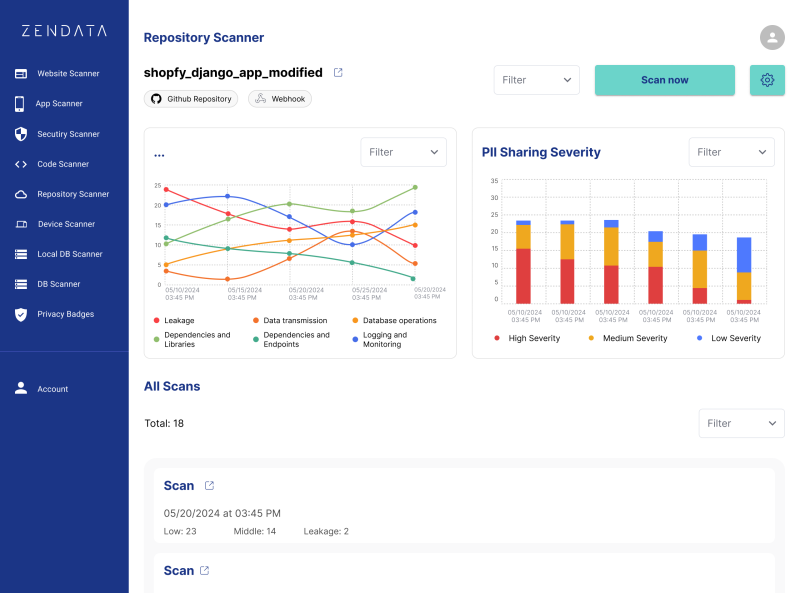Click the Code Scanner brackets icon

(x=21, y=164)
